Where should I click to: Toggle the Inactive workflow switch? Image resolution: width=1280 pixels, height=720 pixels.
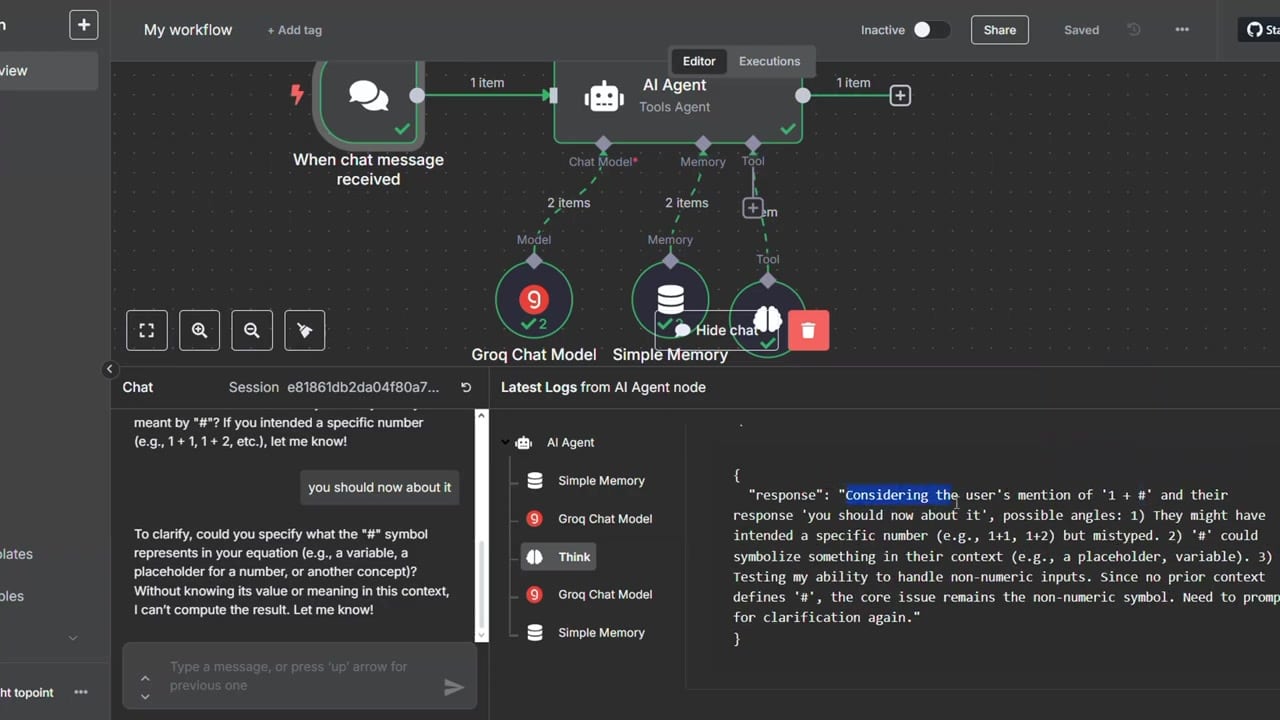[x=931, y=30]
